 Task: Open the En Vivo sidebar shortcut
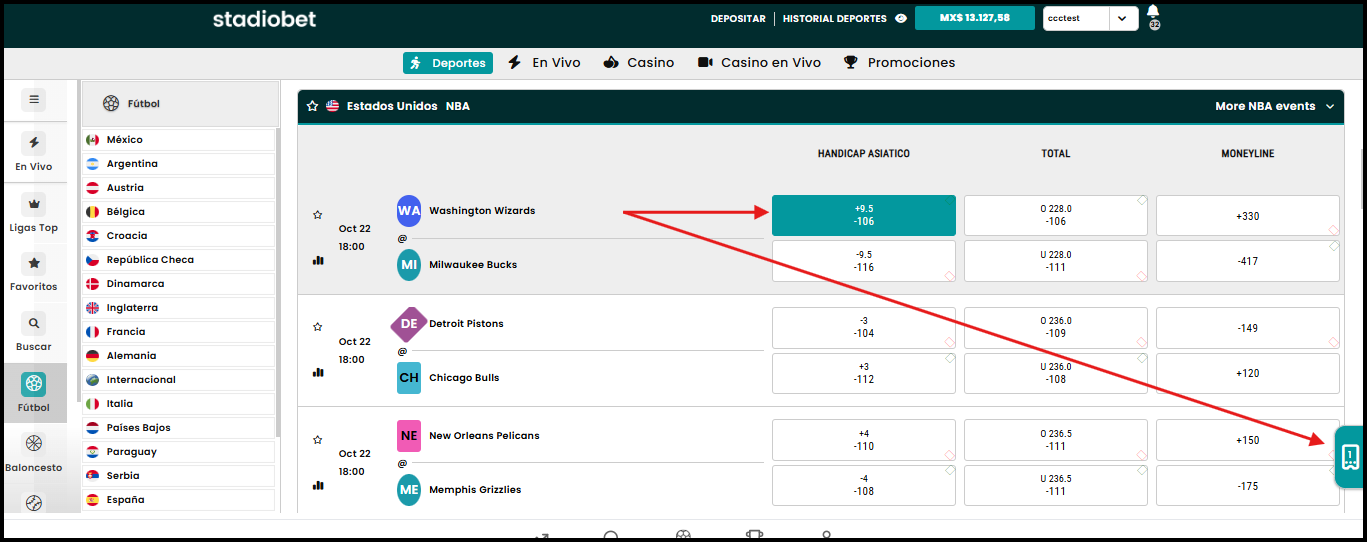click(34, 153)
